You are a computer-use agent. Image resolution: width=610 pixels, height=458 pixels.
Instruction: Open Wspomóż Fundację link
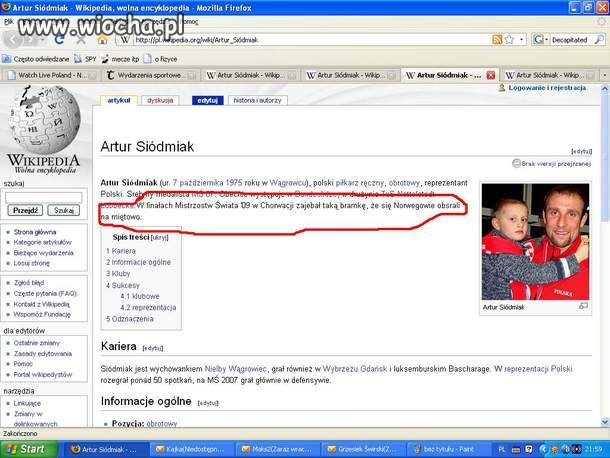click(x=42, y=314)
